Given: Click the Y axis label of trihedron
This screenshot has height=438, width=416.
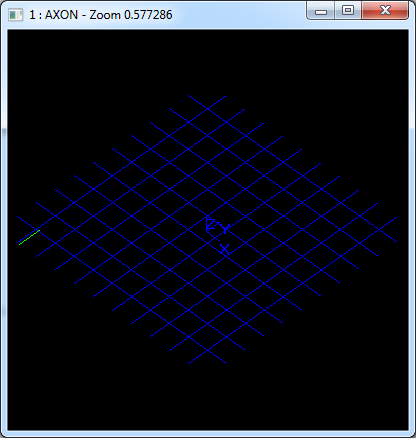Looking at the screenshot, I should (226, 229).
